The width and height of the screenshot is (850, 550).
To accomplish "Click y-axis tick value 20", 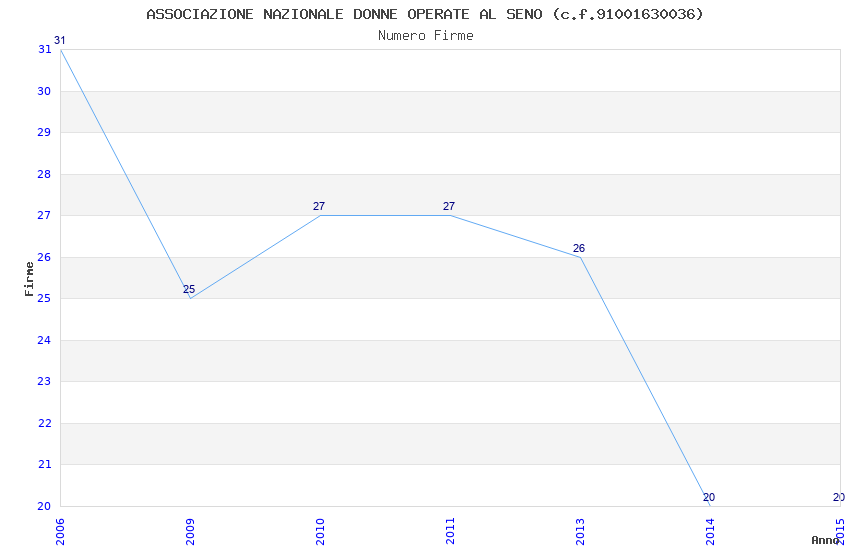I will tap(44, 506).
